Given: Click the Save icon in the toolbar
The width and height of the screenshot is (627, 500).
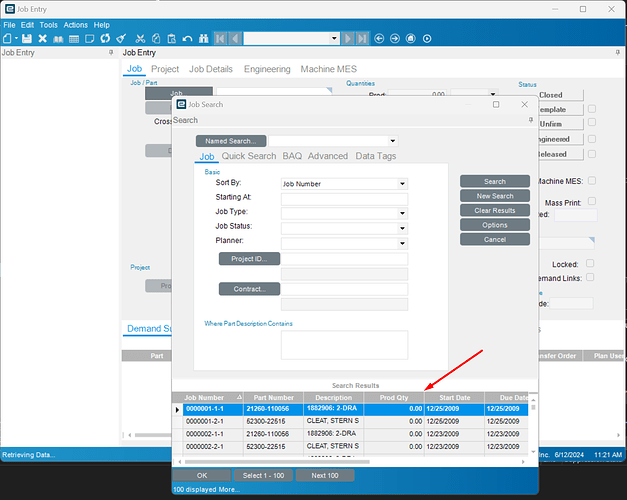Looking at the screenshot, I should pyautogui.click(x=28, y=38).
